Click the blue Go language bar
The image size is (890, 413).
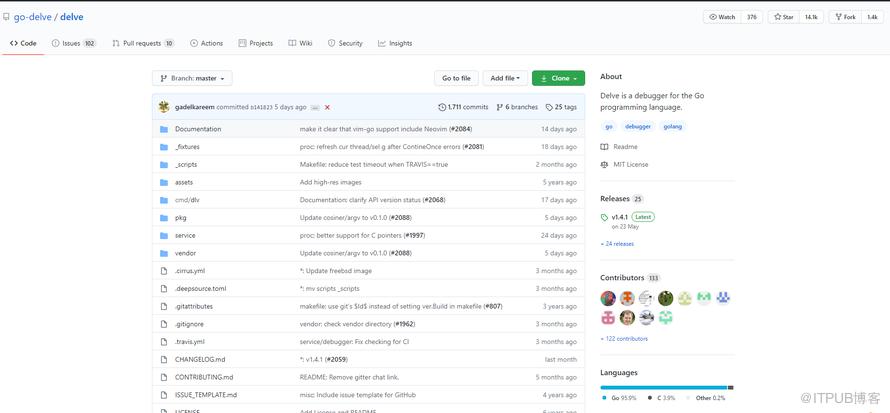coord(664,387)
